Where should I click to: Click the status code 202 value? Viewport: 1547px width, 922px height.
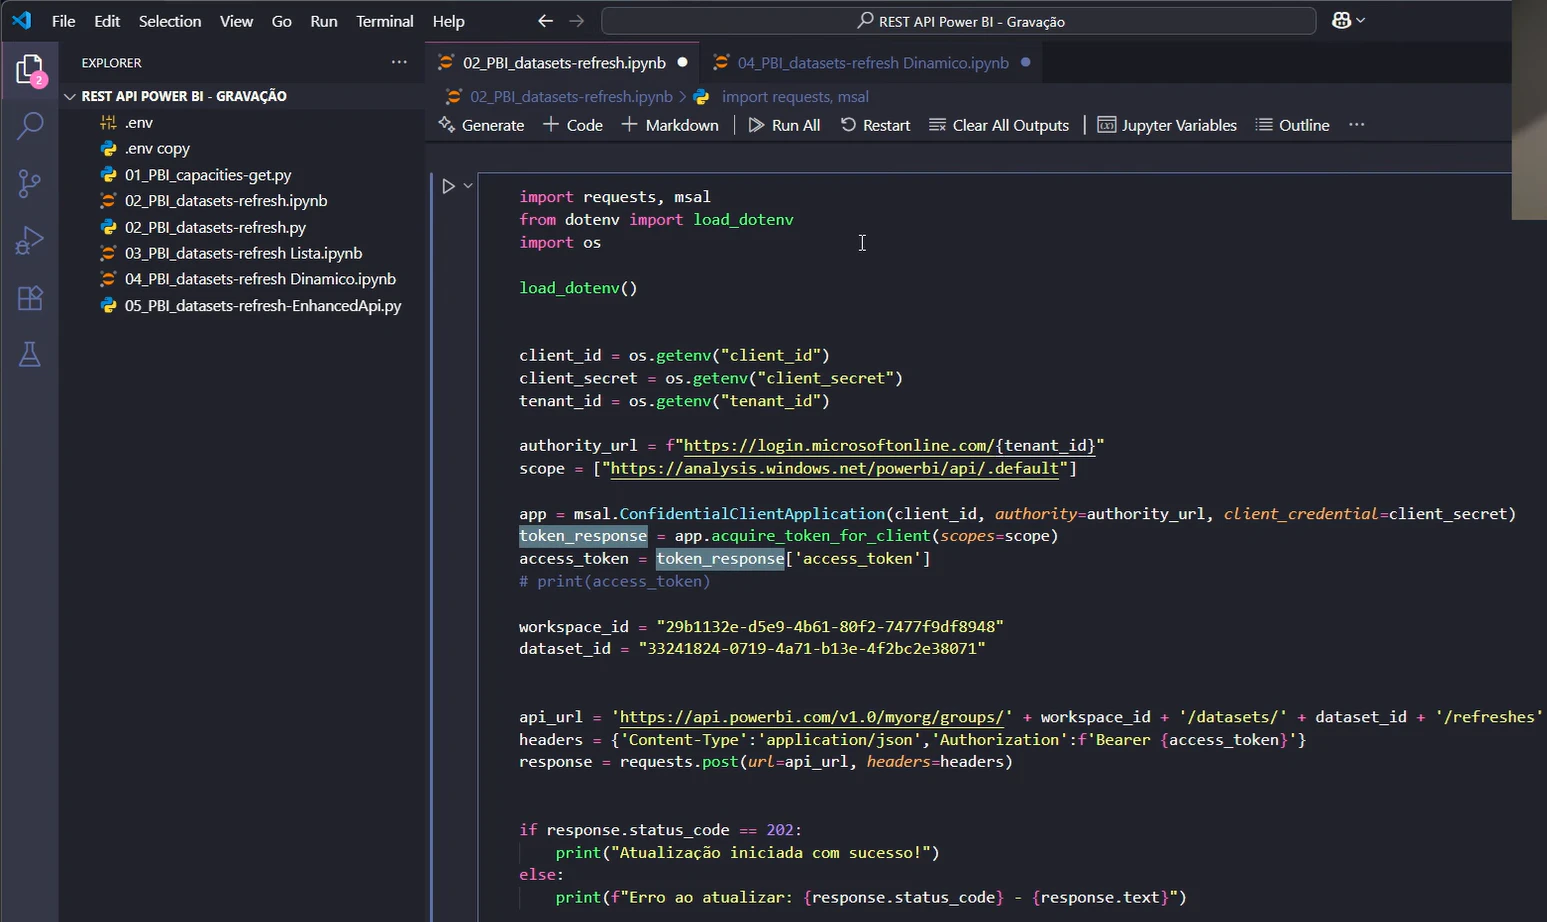coord(780,830)
